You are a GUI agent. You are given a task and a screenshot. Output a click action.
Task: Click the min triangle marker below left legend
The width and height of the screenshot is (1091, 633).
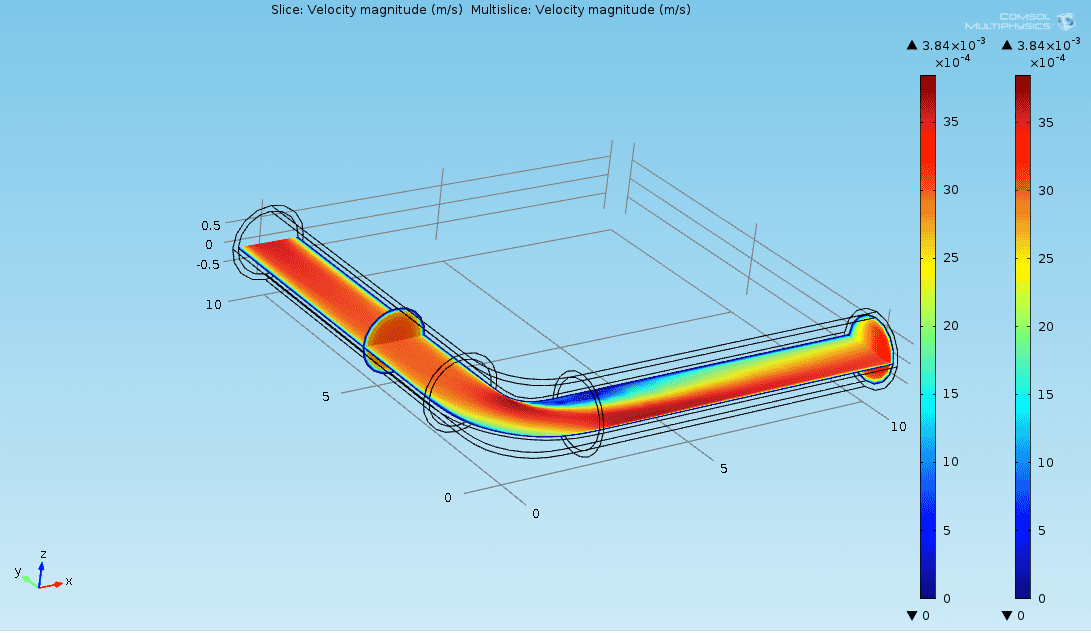(x=911, y=615)
